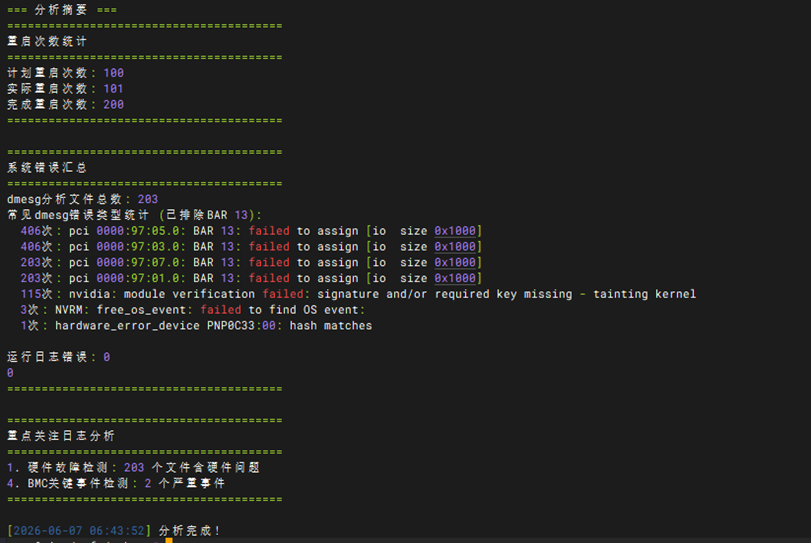This screenshot has height=543, width=811.
Task: Click the red 'failed' on the 97:03.0 row
Action: click(x=269, y=247)
